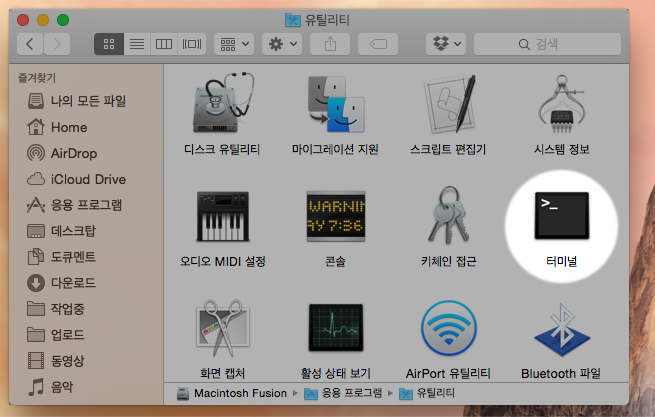
Task: Select the Console (콘솔) app icon
Action: click(x=336, y=216)
